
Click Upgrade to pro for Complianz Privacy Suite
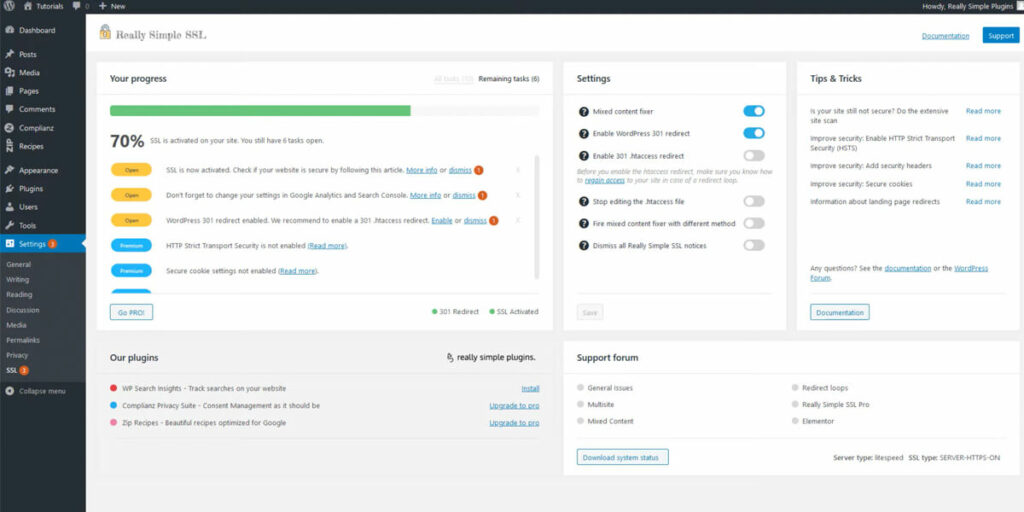point(515,406)
